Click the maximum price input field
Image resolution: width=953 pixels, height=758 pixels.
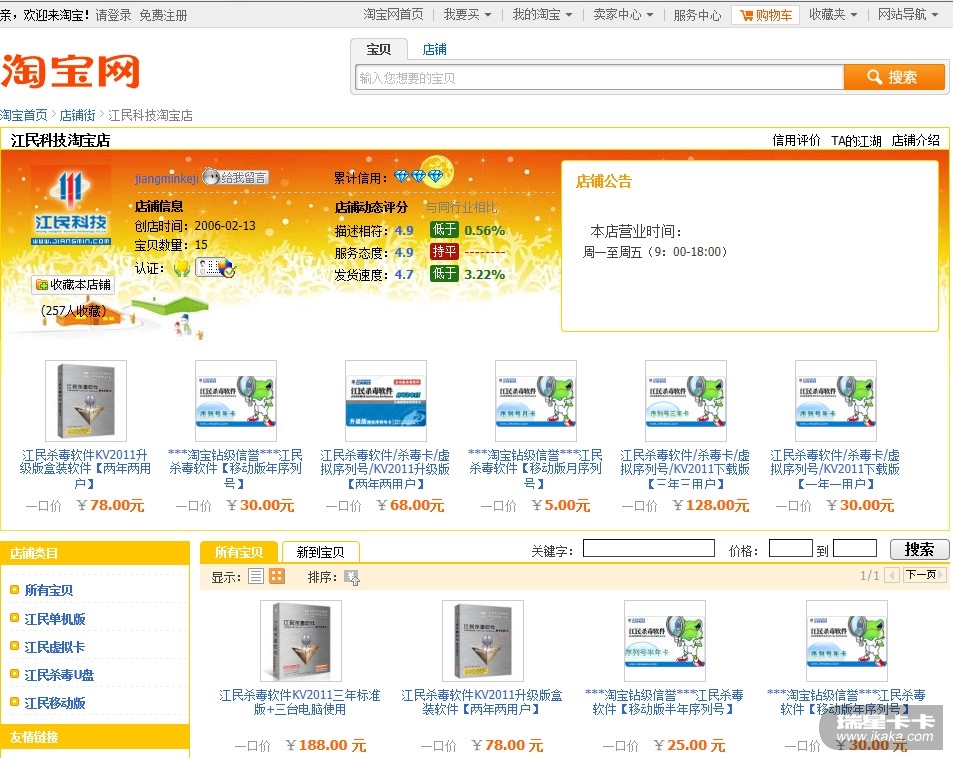(x=855, y=548)
